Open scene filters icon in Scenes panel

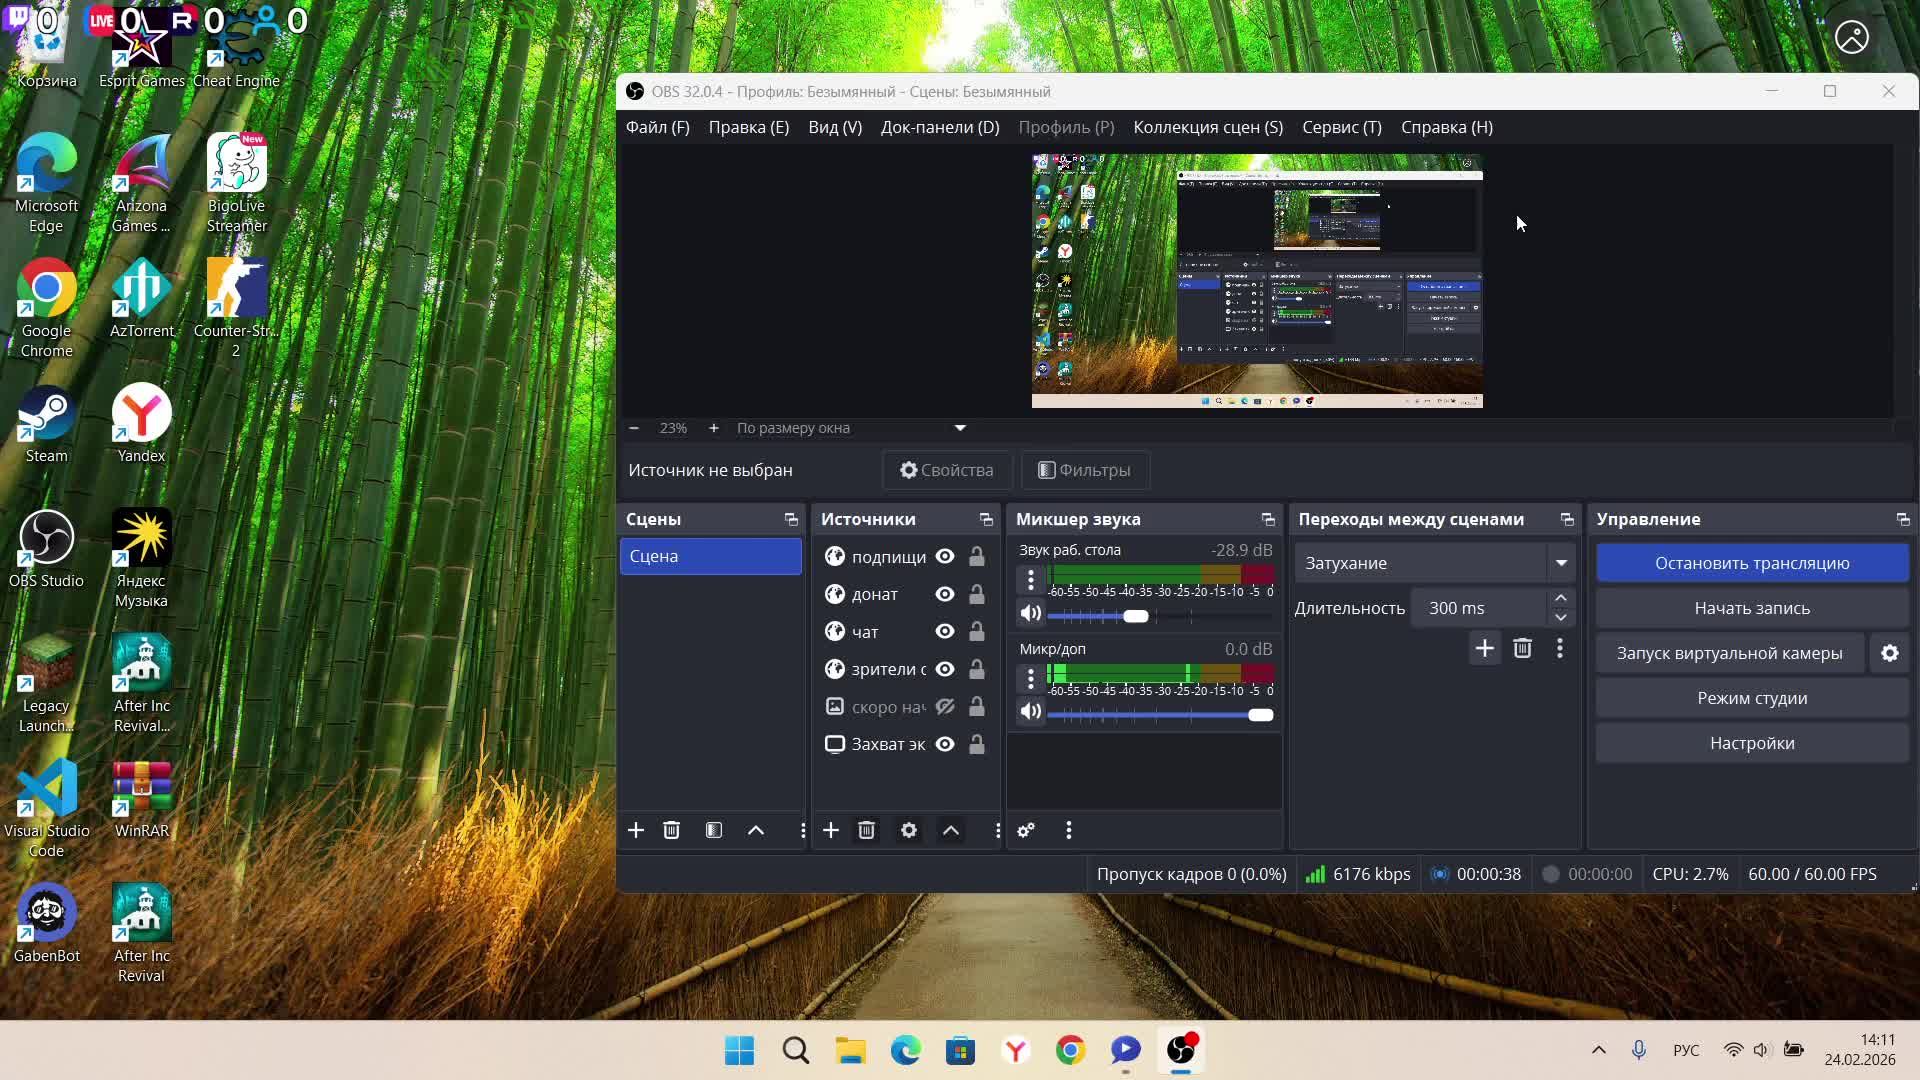click(x=714, y=830)
